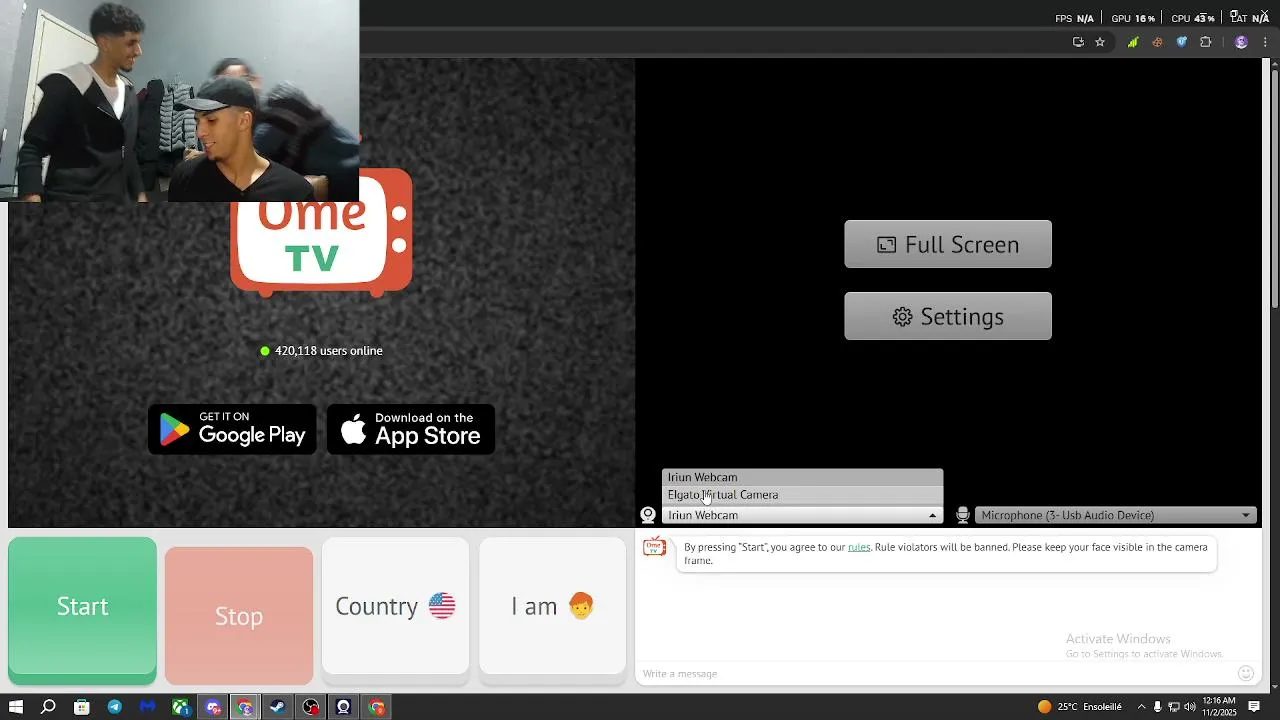Open Windows taskbar search
1280x720 pixels.
pos(48,707)
